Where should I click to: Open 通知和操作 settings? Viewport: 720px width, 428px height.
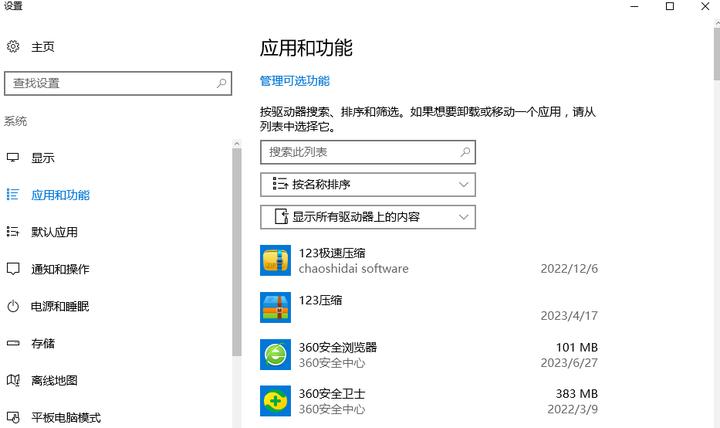click(x=60, y=269)
